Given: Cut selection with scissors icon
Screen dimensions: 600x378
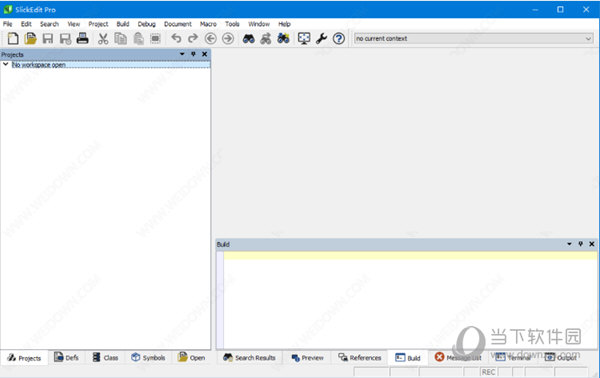Looking at the screenshot, I should point(103,39).
